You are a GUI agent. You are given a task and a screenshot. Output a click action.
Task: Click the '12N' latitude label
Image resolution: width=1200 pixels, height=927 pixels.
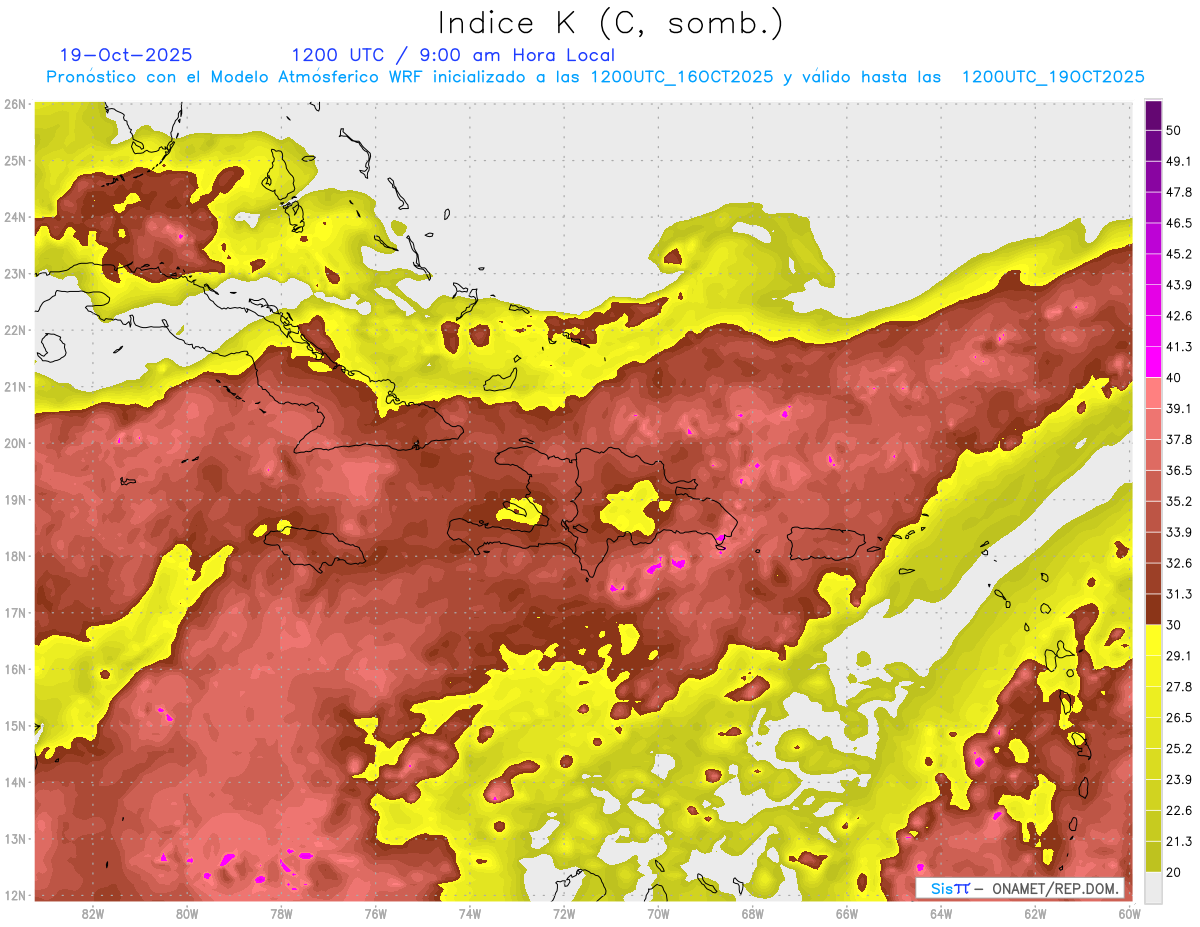(15, 895)
